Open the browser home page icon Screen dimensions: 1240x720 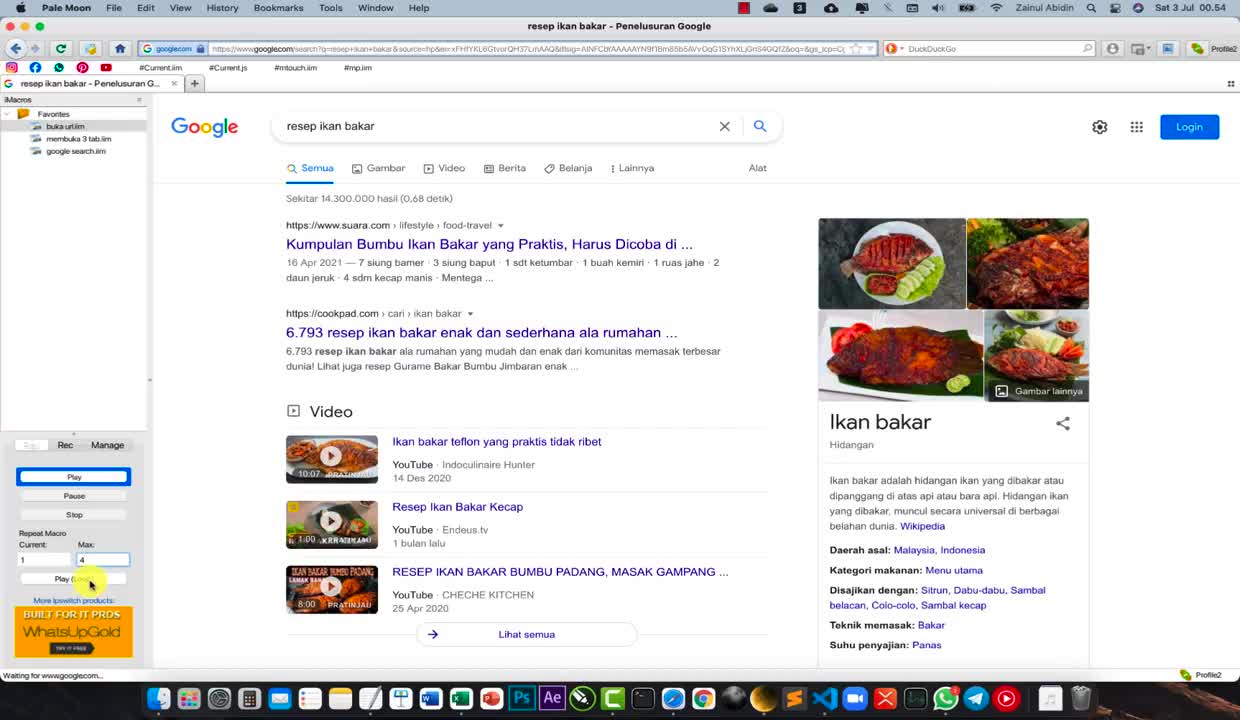tap(120, 48)
